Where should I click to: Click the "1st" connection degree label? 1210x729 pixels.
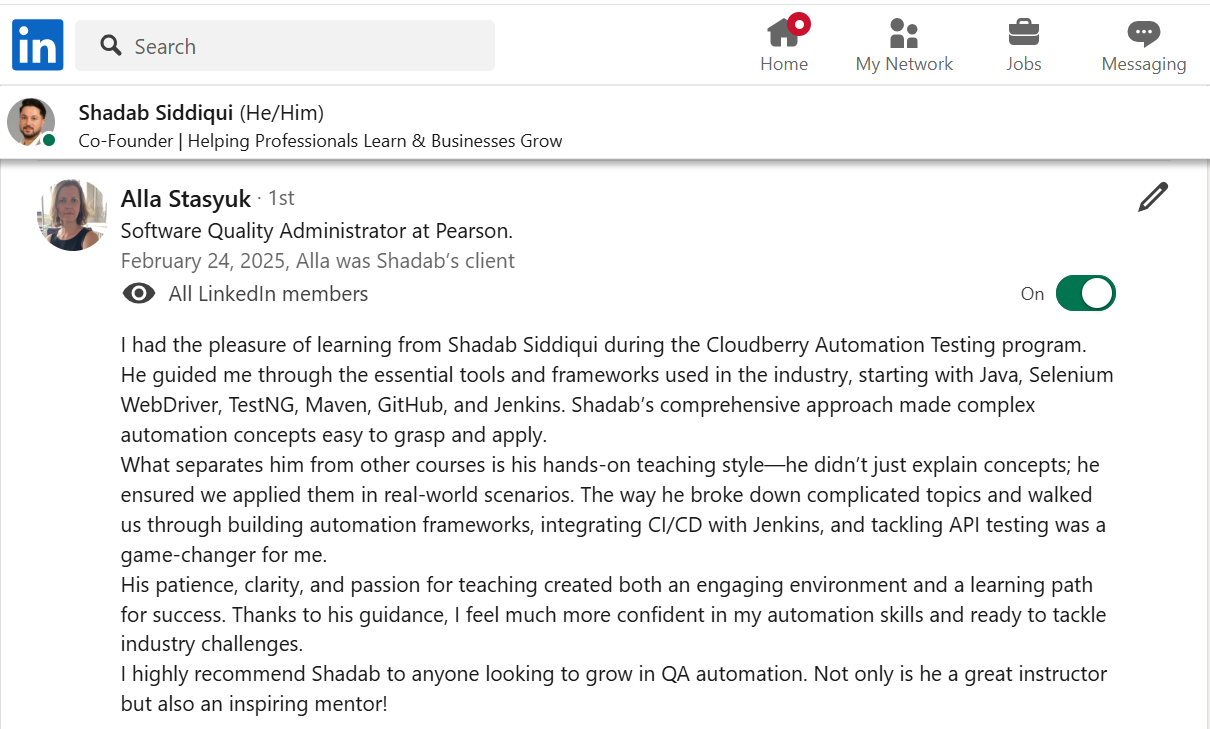281,199
